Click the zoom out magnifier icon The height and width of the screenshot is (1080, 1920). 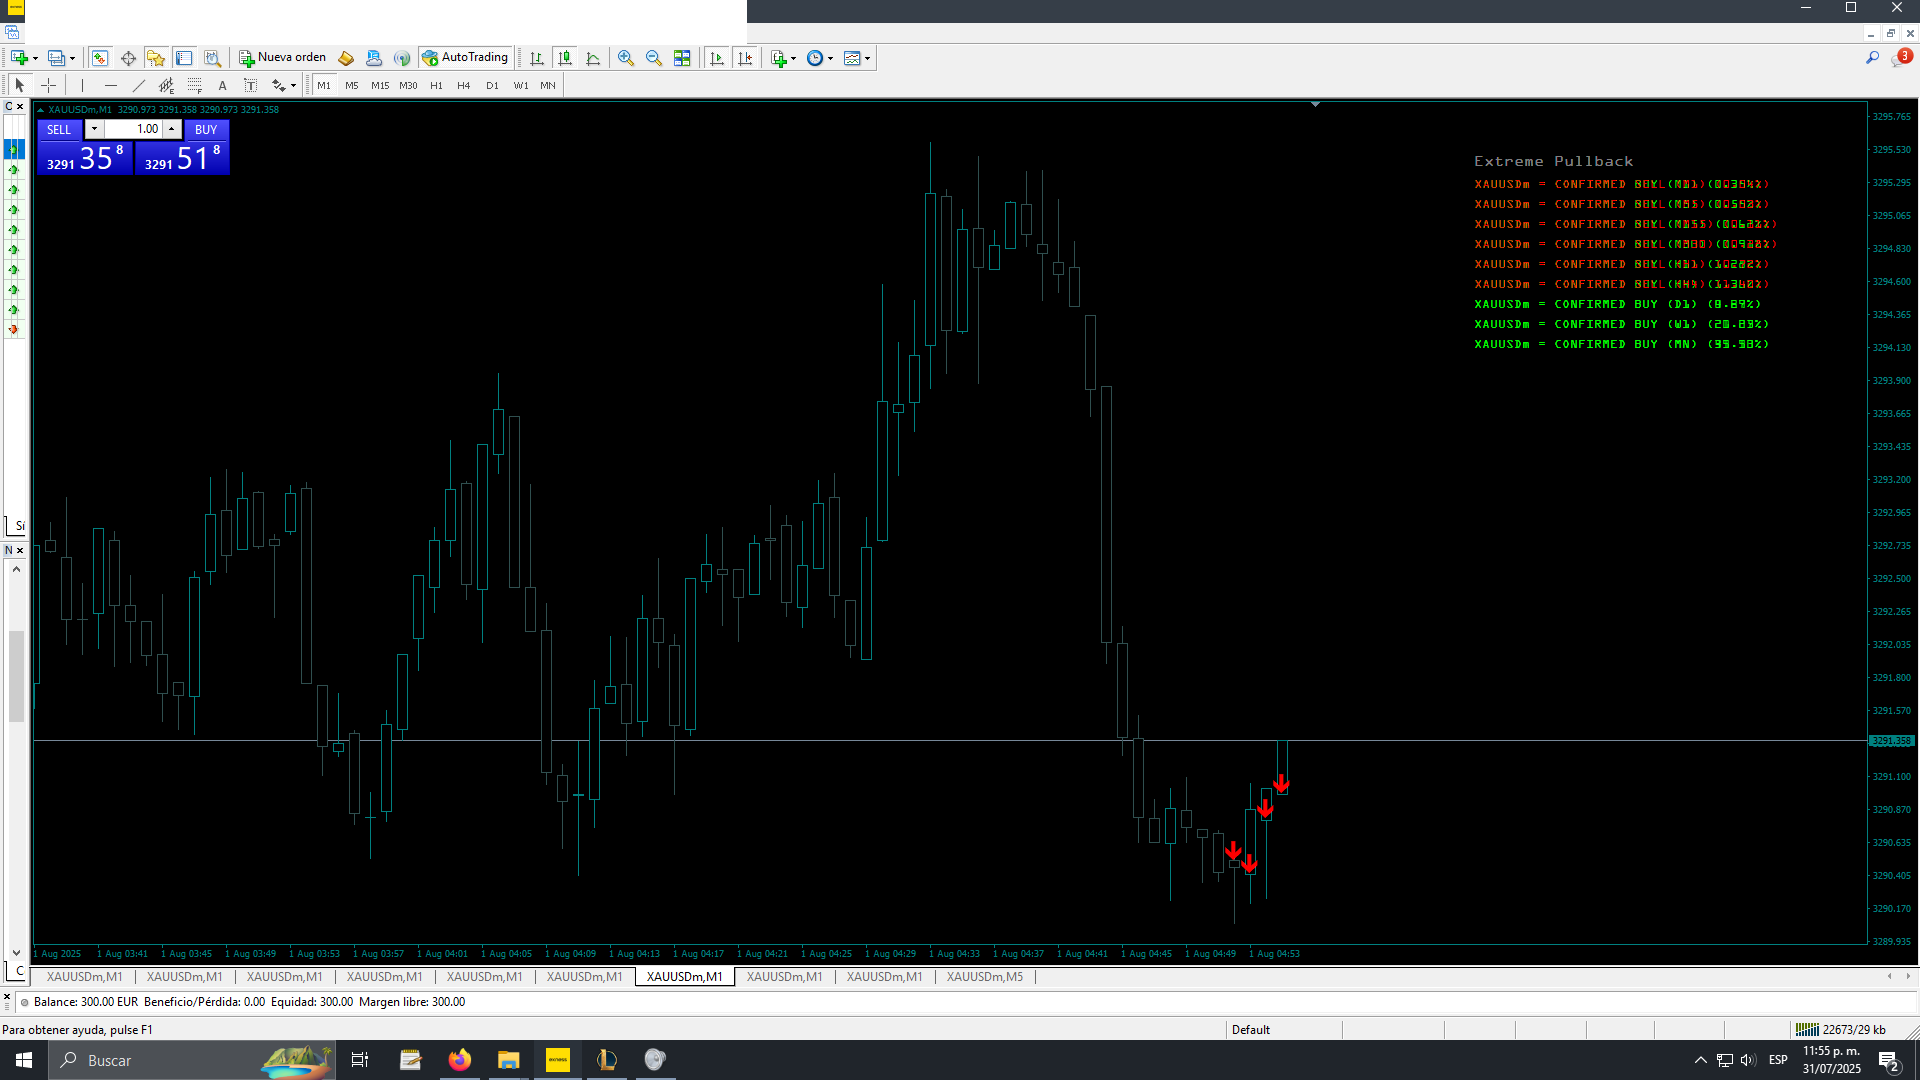654,58
